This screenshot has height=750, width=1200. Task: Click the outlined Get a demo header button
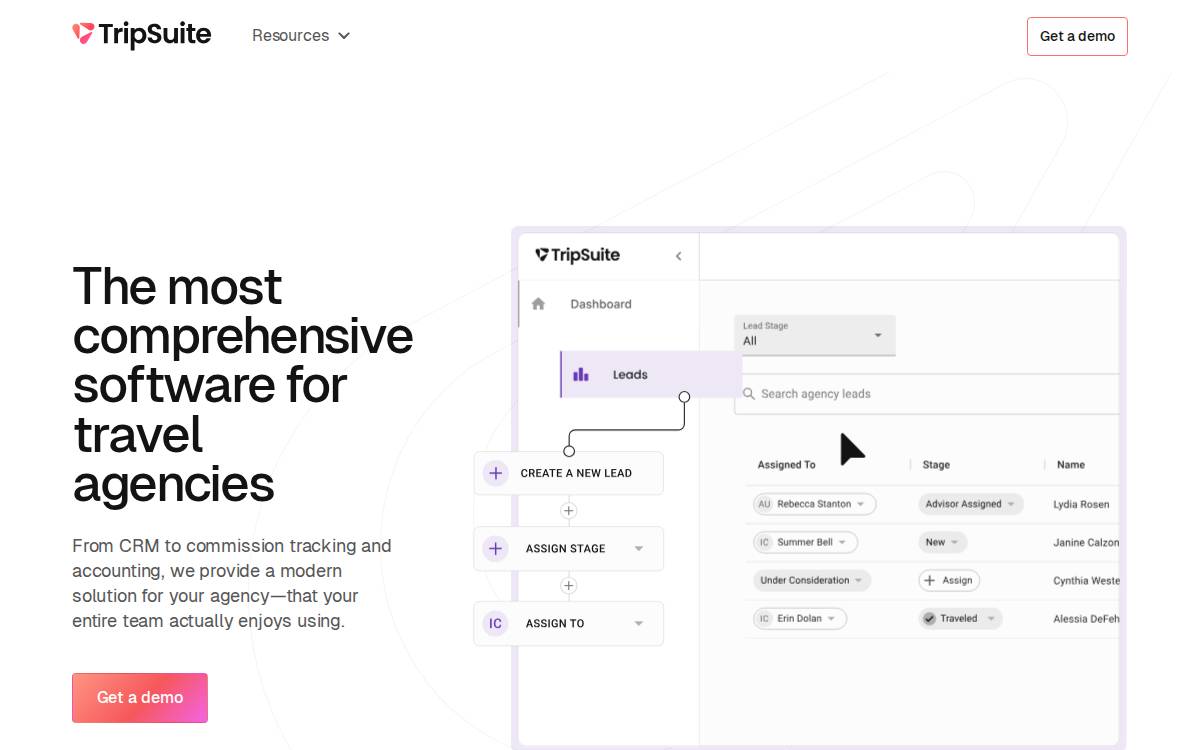tap(1077, 36)
